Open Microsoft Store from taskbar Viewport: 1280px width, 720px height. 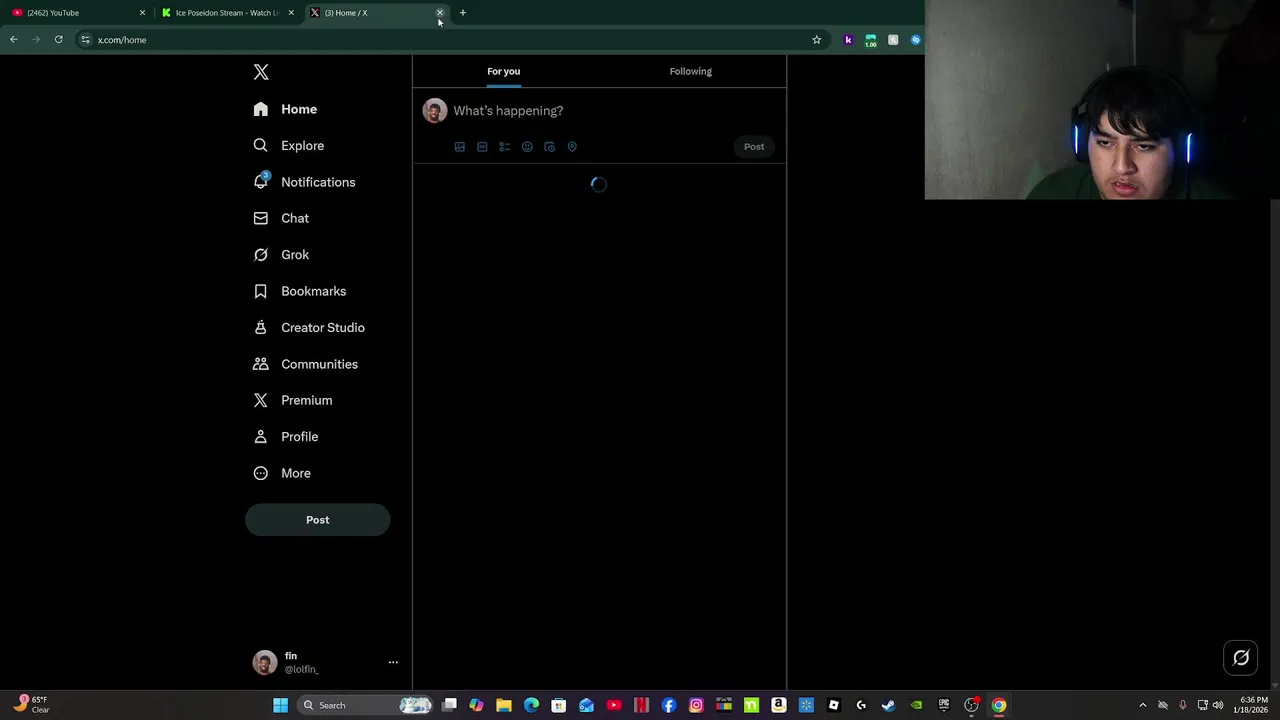click(559, 705)
